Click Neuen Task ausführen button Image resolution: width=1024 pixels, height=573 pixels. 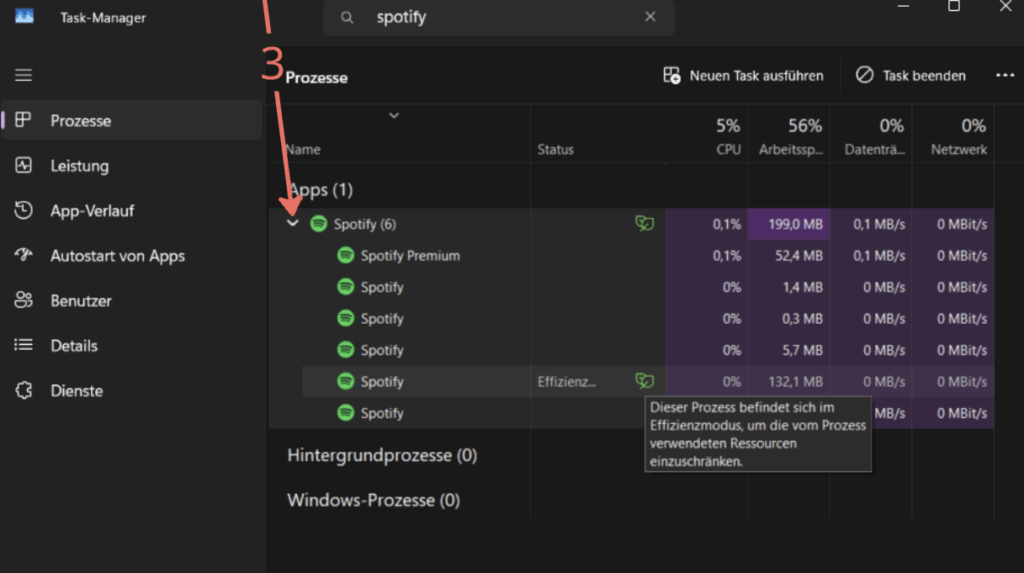tap(743, 76)
